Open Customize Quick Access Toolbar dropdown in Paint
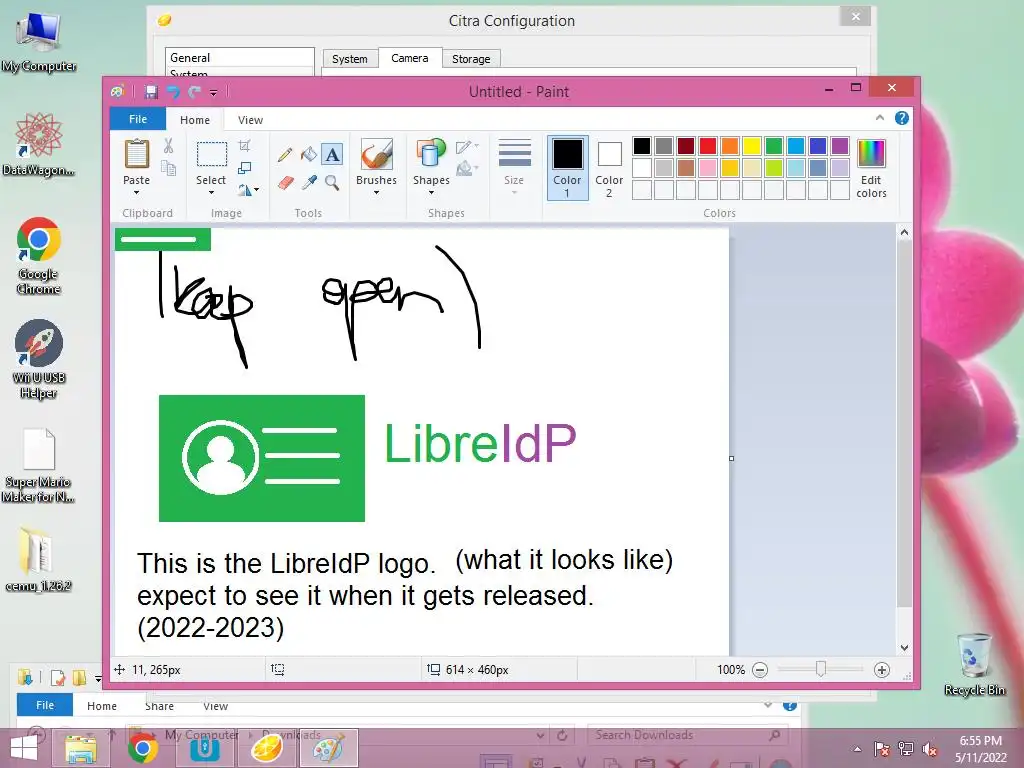This screenshot has width=1024, height=768. coord(214,93)
